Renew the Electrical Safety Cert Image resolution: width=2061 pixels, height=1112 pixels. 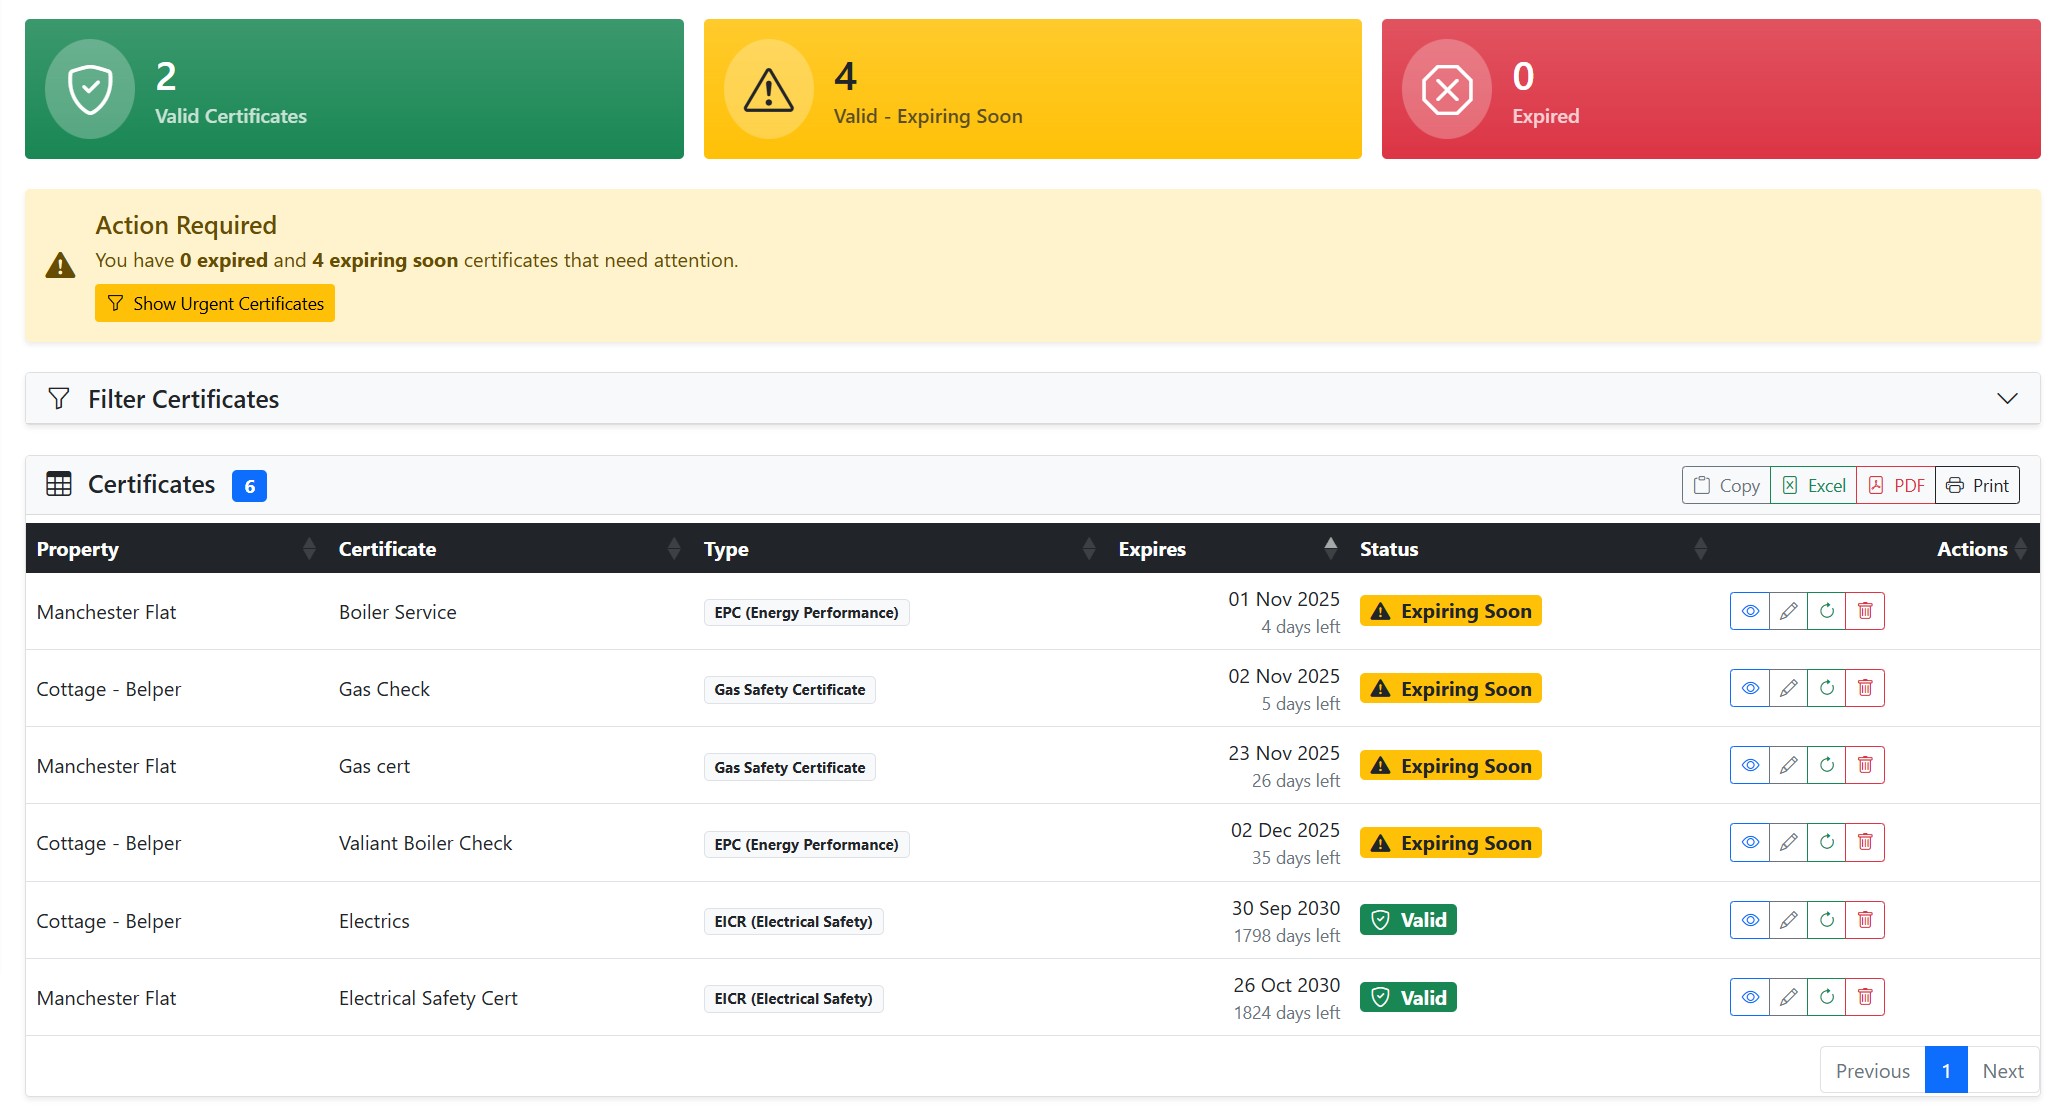coord(1827,997)
